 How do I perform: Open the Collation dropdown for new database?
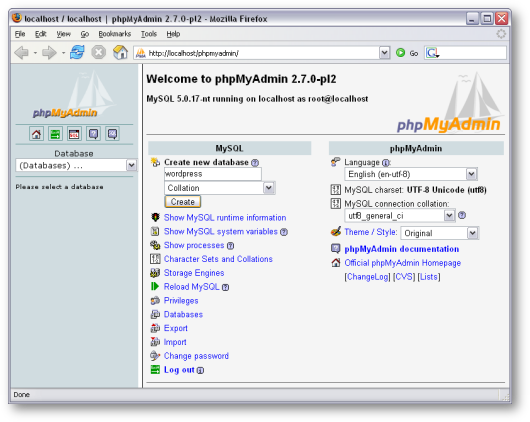pos(220,188)
